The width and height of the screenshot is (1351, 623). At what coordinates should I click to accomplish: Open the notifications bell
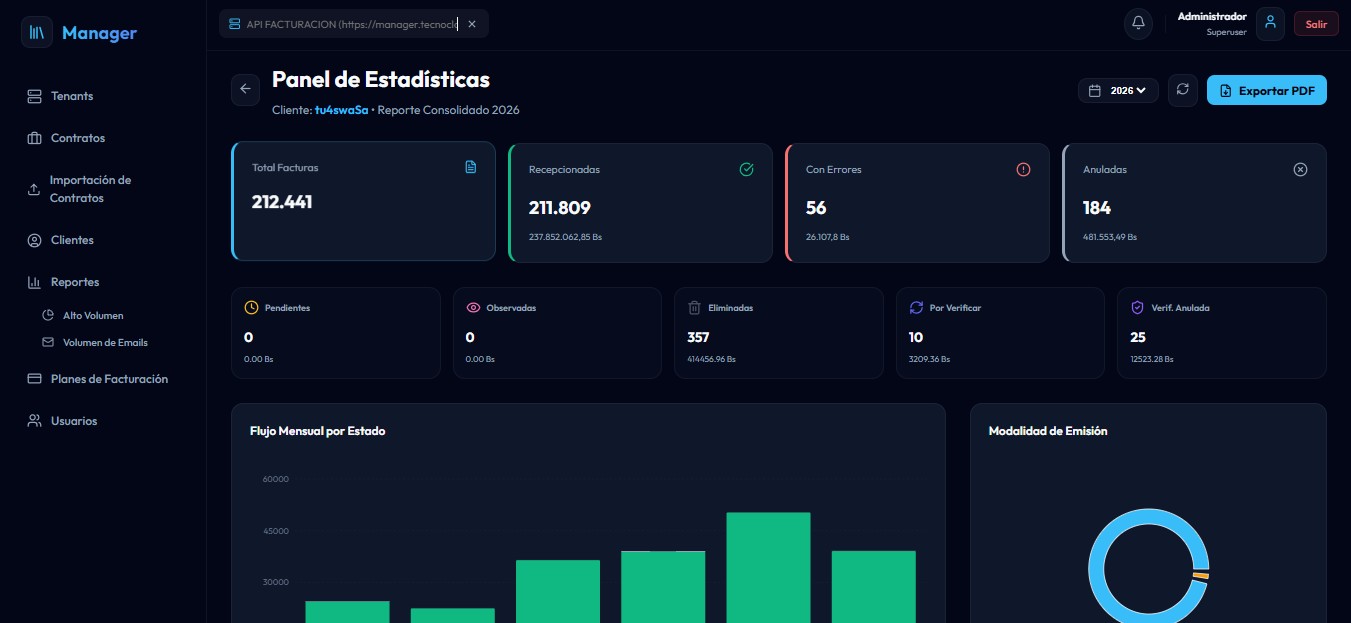point(1138,23)
